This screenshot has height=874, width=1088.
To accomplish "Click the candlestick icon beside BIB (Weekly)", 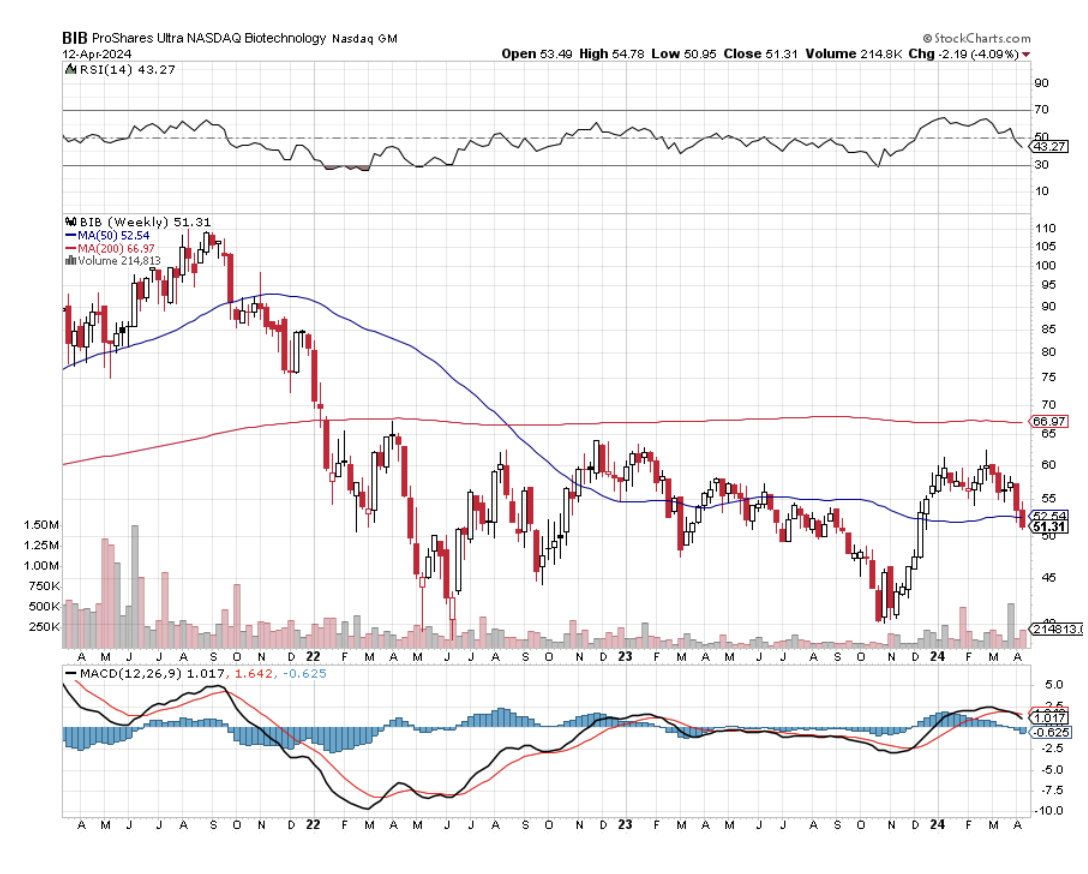I will tap(70, 222).
